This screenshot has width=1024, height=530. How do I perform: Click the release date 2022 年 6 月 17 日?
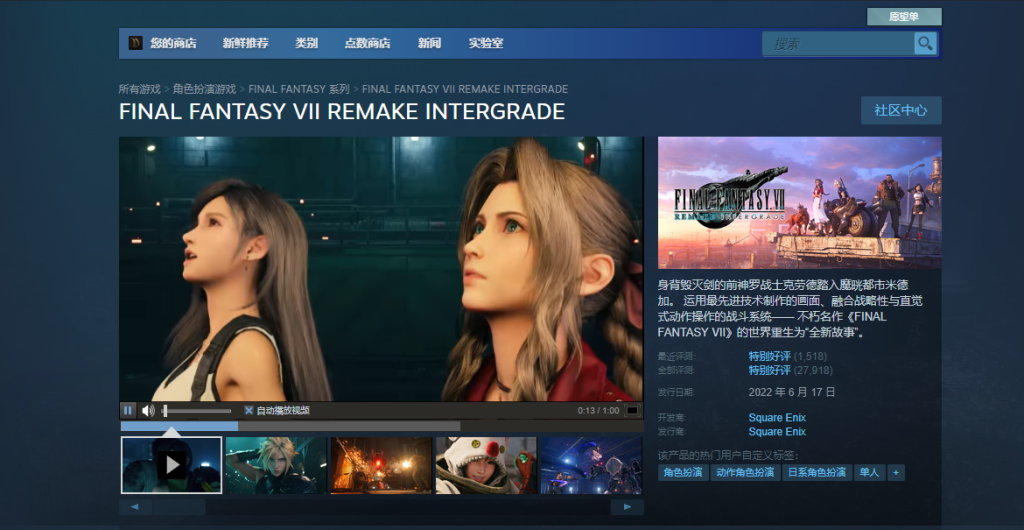click(792, 392)
